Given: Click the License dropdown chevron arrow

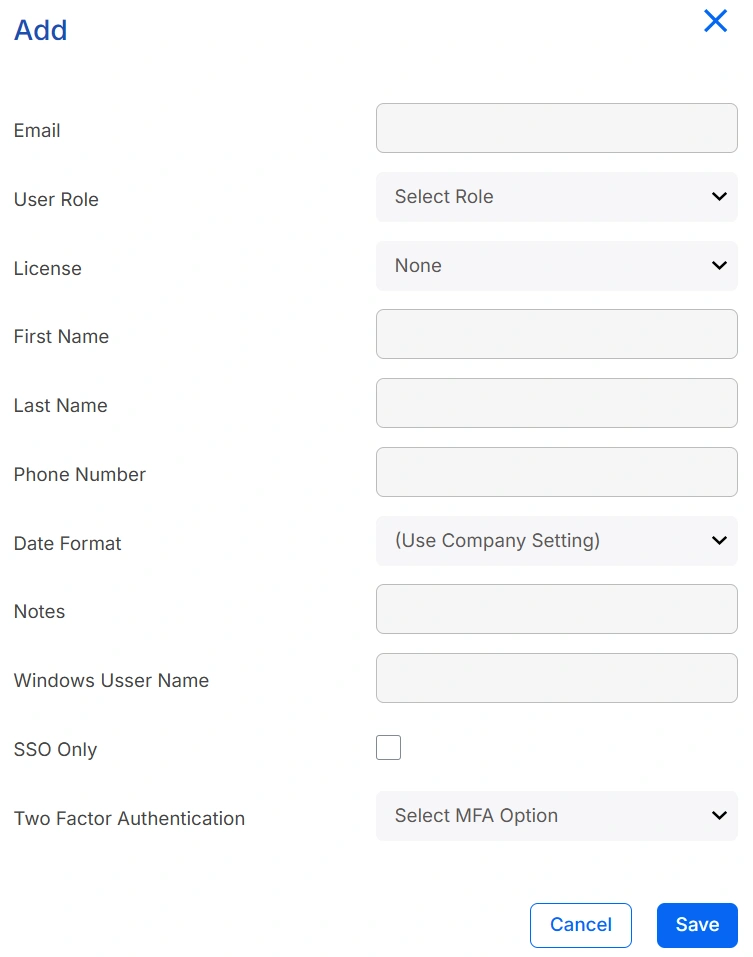Looking at the screenshot, I should (719, 265).
